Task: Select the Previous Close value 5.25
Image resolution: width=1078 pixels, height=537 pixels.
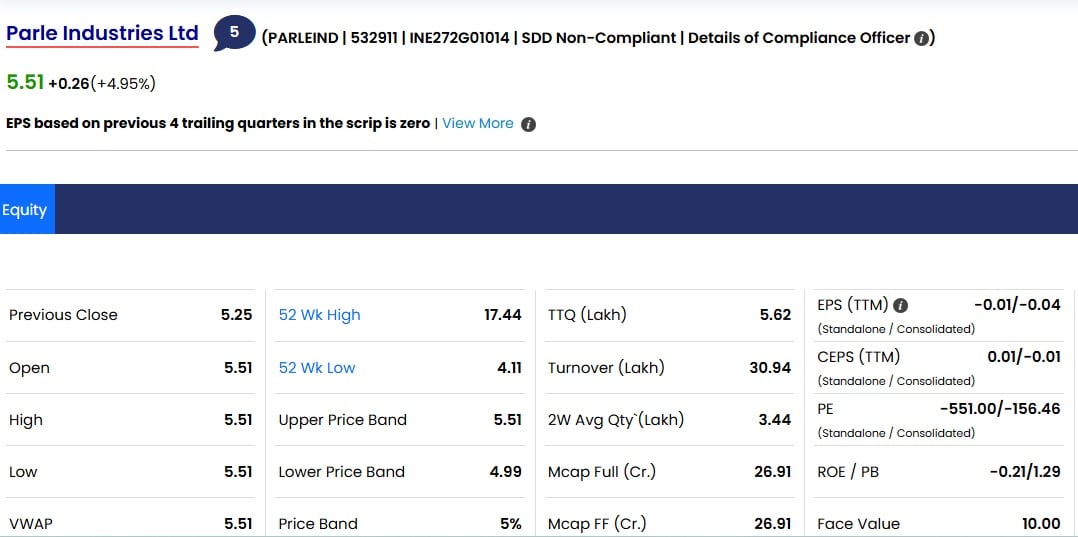Action: coord(236,315)
